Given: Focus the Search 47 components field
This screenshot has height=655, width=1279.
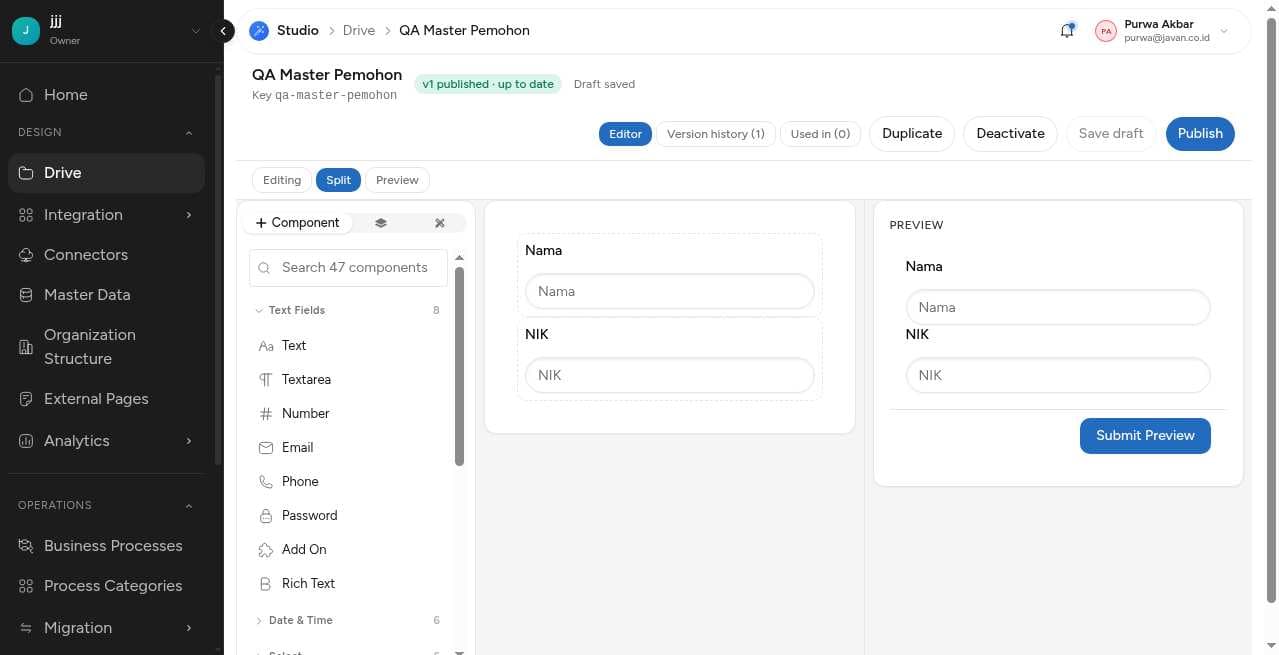Looking at the screenshot, I should point(348,268).
